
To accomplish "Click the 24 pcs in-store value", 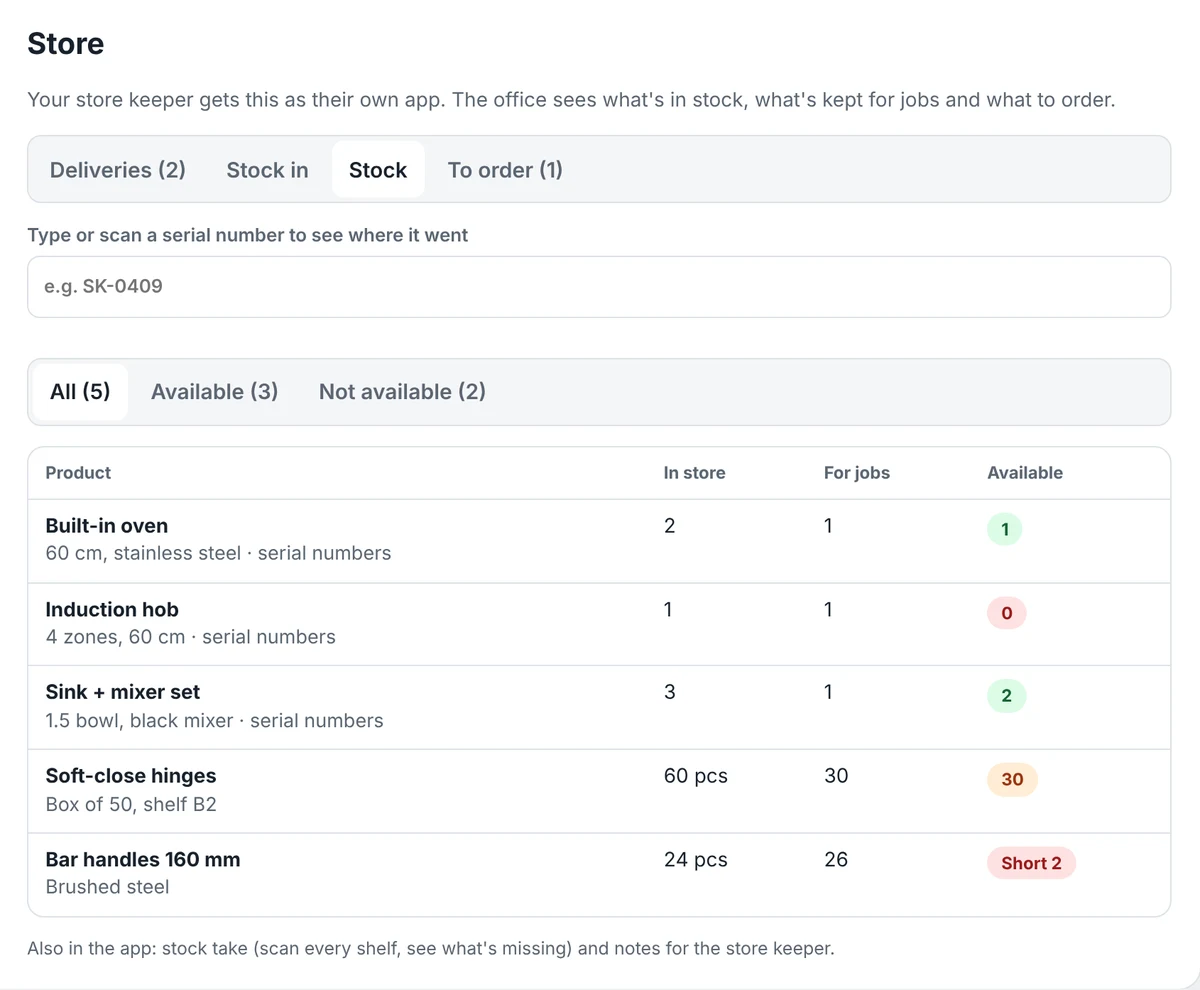I will click(x=696, y=860).
